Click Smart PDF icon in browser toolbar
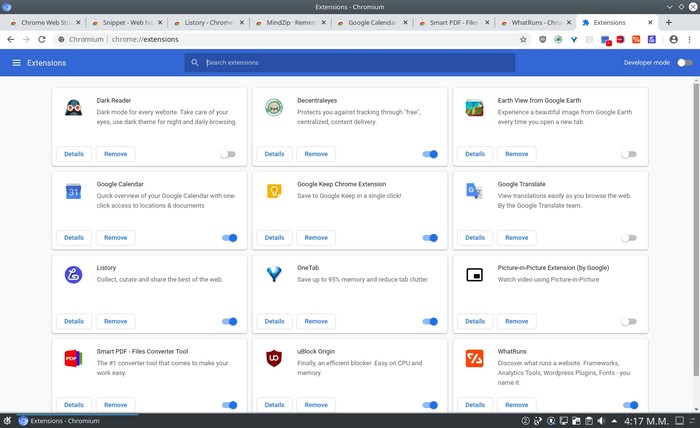Screen dimensions: 700x428 [621, 39]
